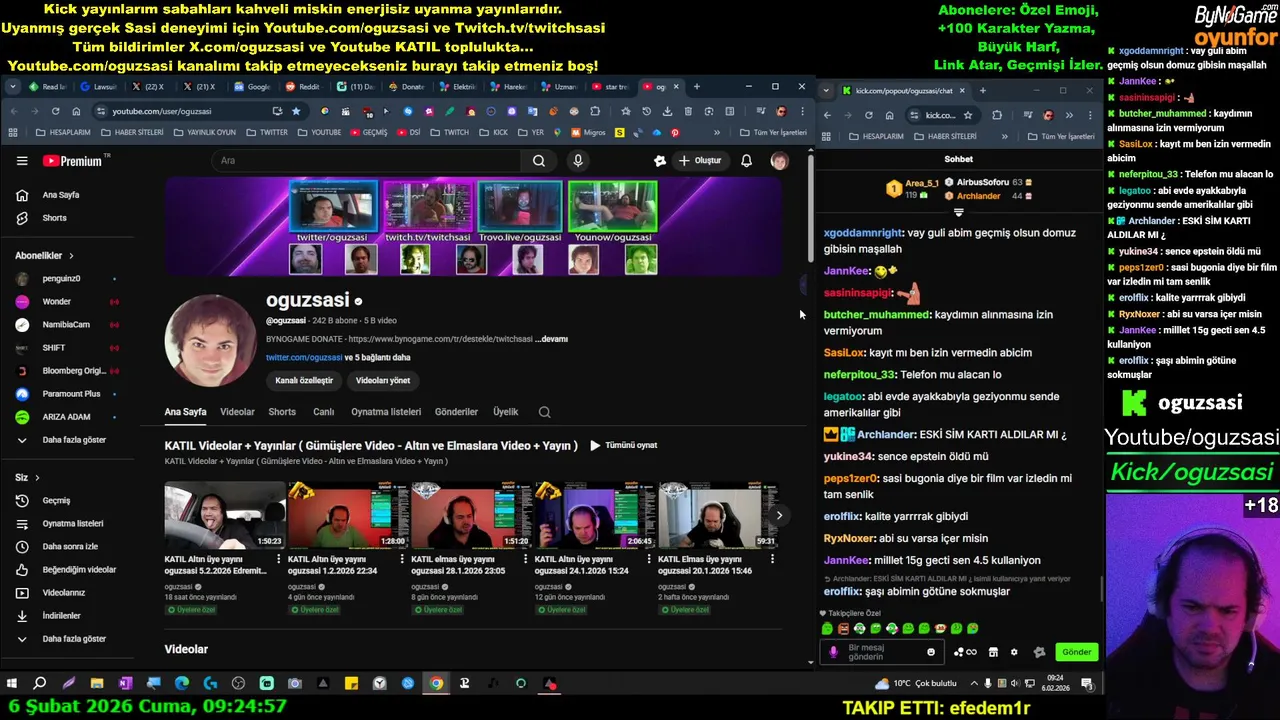Switch to Canlı channel tab

pyautogui.click(x=324, y=412)
